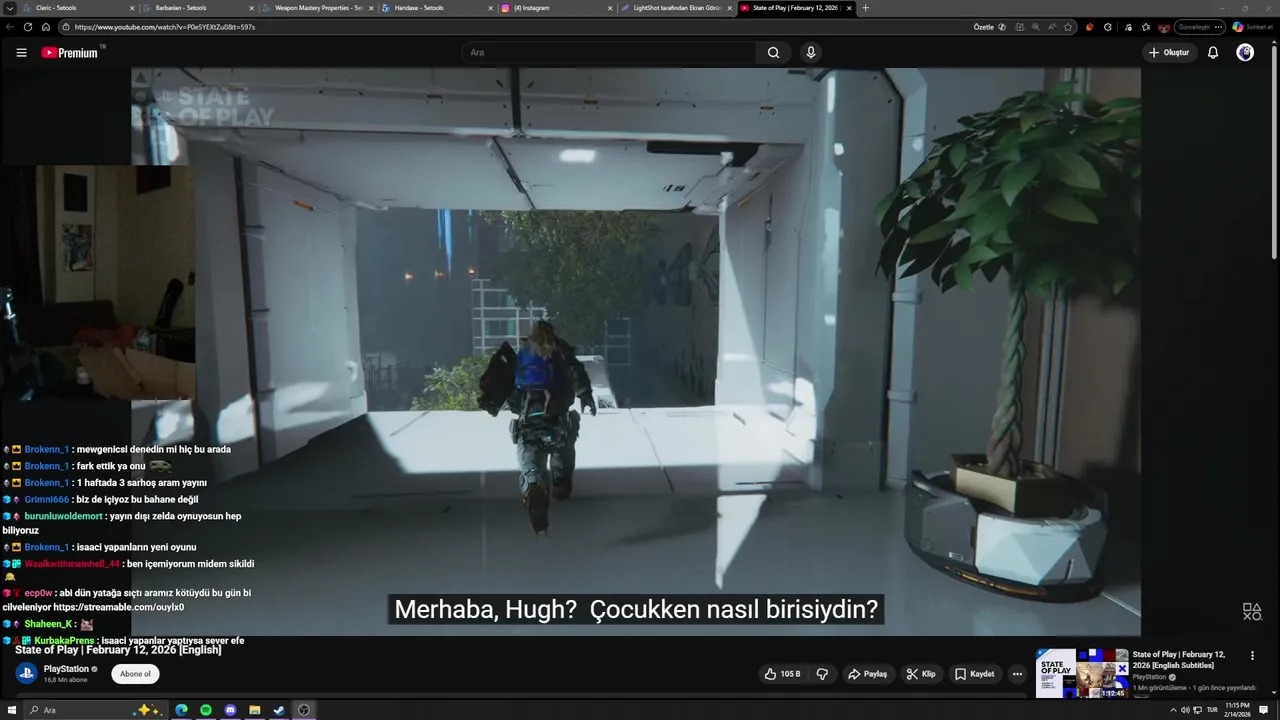Click the Oluştur create button
1280x720 pixels.
1169,53
